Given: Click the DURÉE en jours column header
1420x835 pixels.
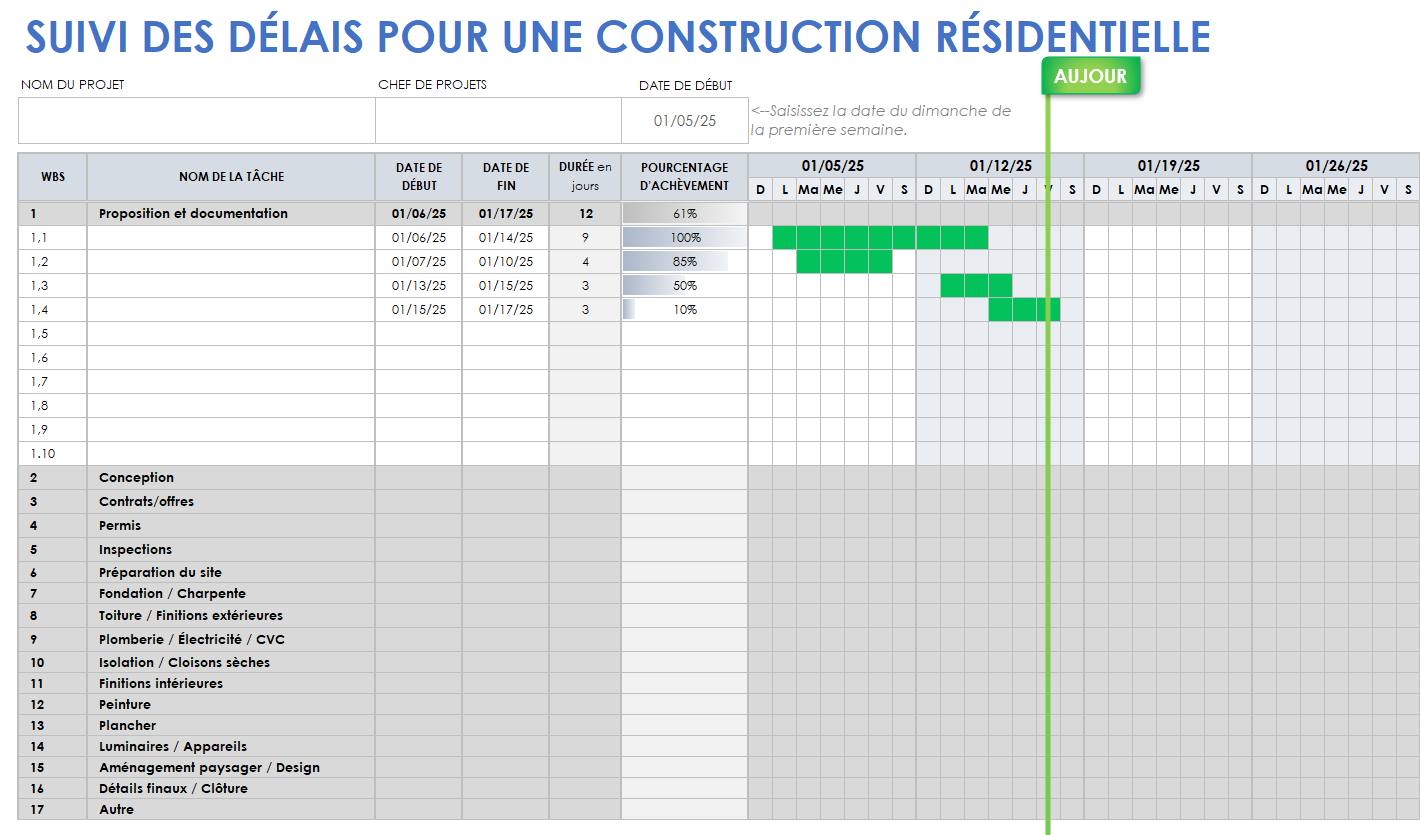Looking at the screenshot, I should click(x=585, y=177).
